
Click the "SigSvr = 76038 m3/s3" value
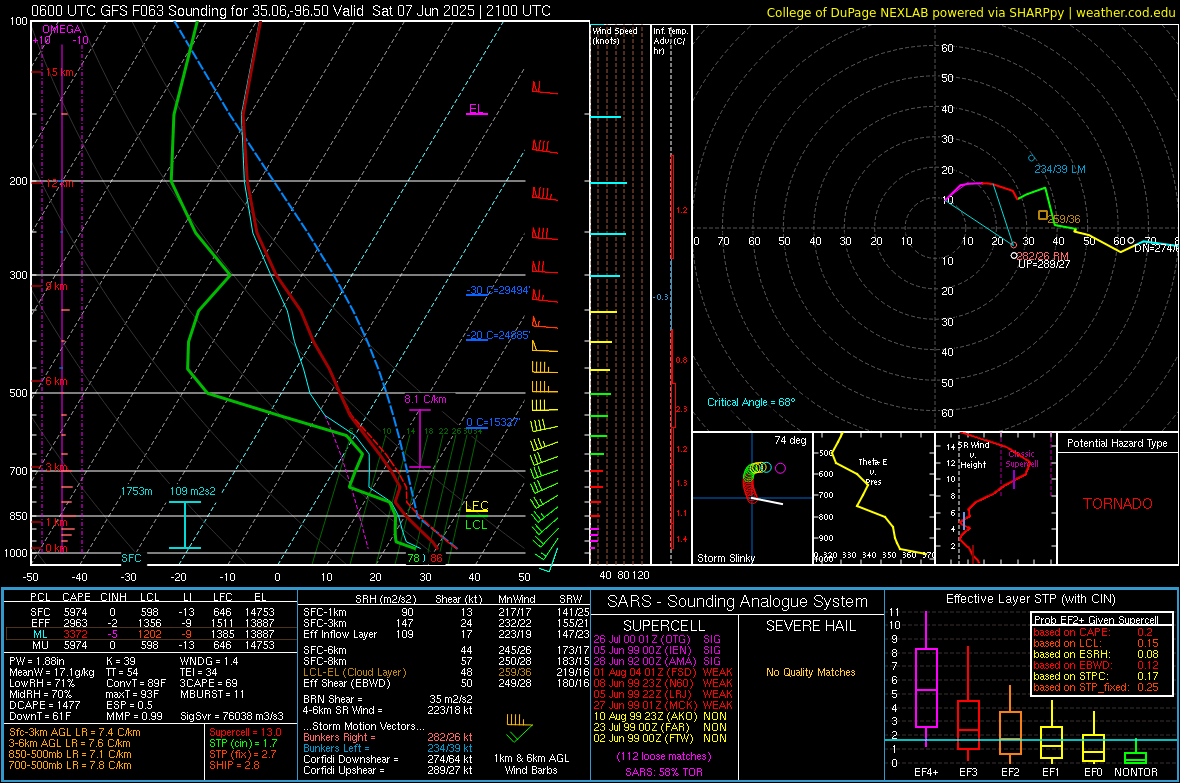pyautogui.click(x=232, y=716)
